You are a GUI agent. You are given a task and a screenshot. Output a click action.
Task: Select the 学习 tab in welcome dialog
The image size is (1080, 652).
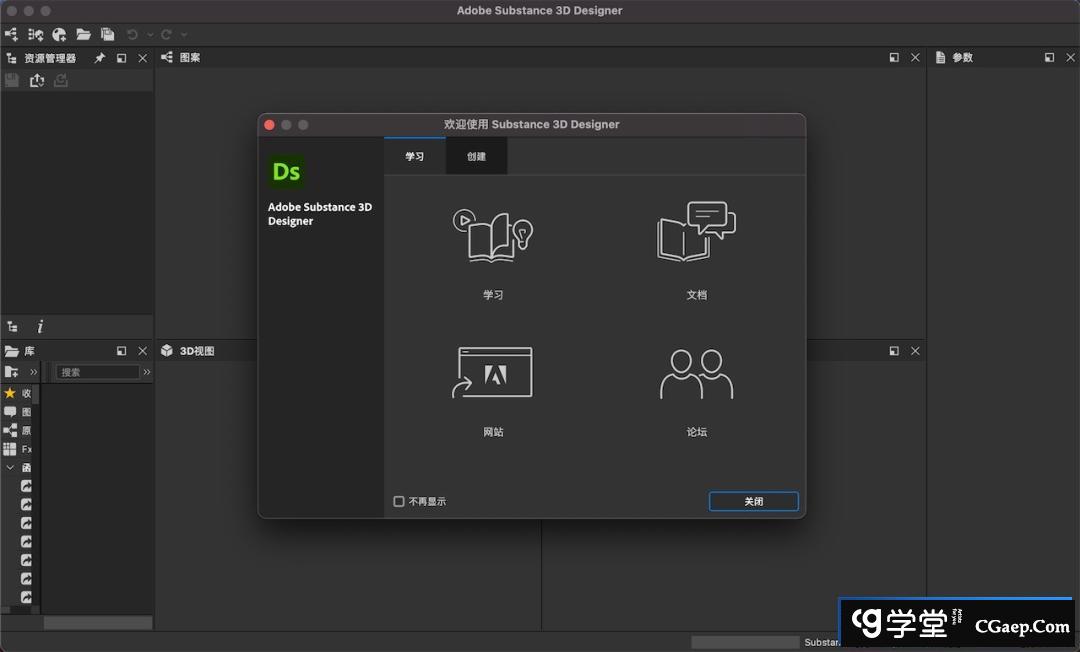[414, 156]
